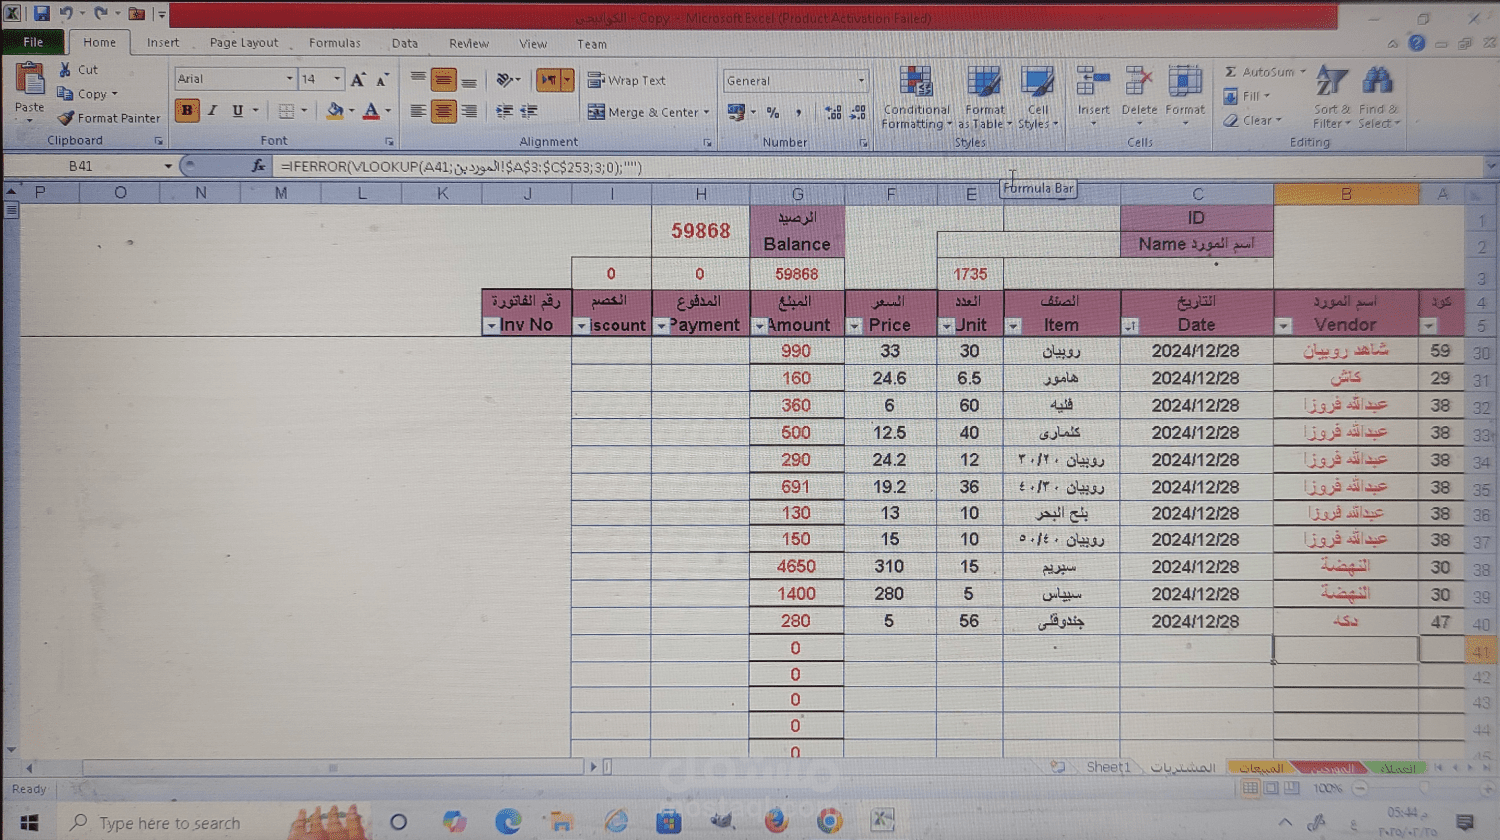
Task: Click the Borders icon
Action: click(x=287, y=111)
